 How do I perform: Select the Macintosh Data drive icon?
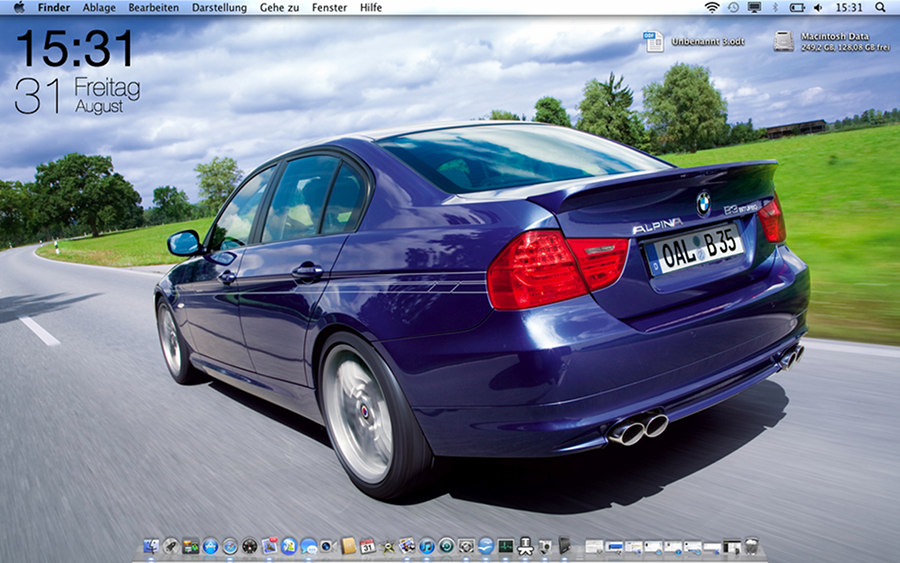click(783, 41)
